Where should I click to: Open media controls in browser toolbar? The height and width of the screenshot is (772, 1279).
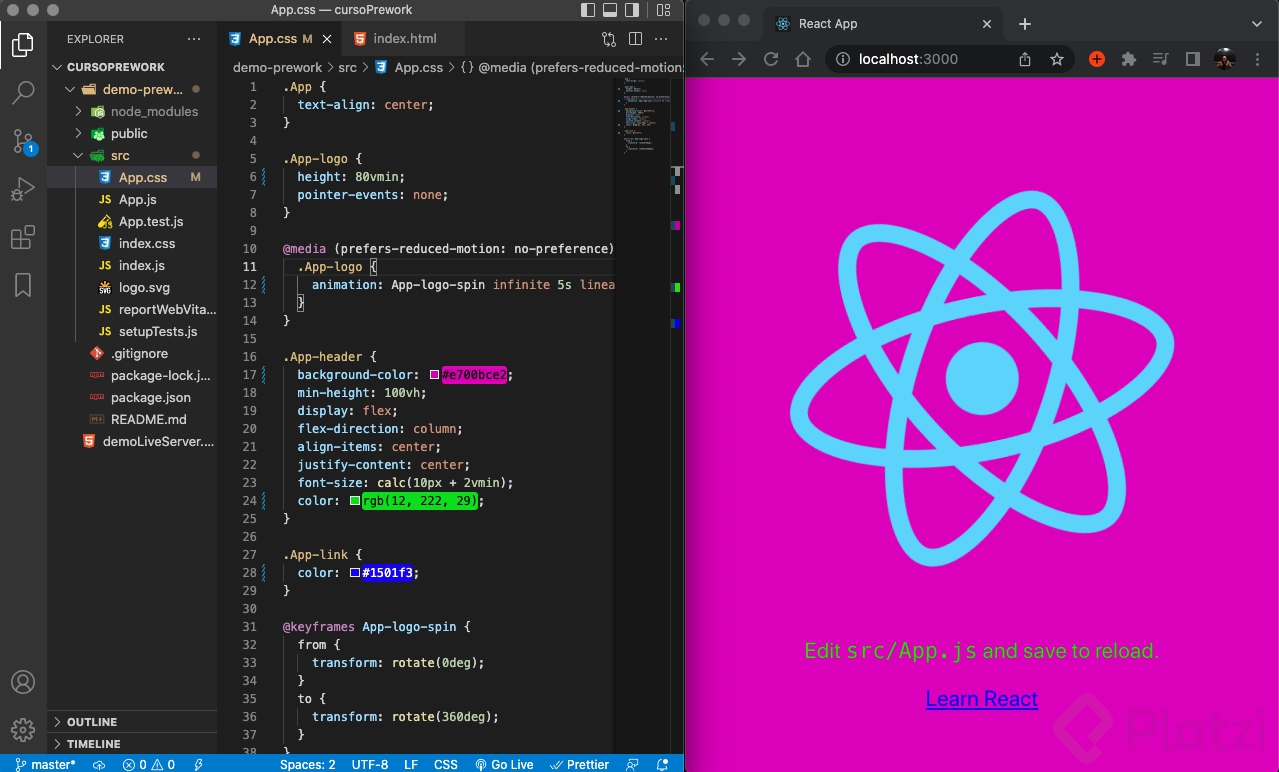tap(1160, 59)
